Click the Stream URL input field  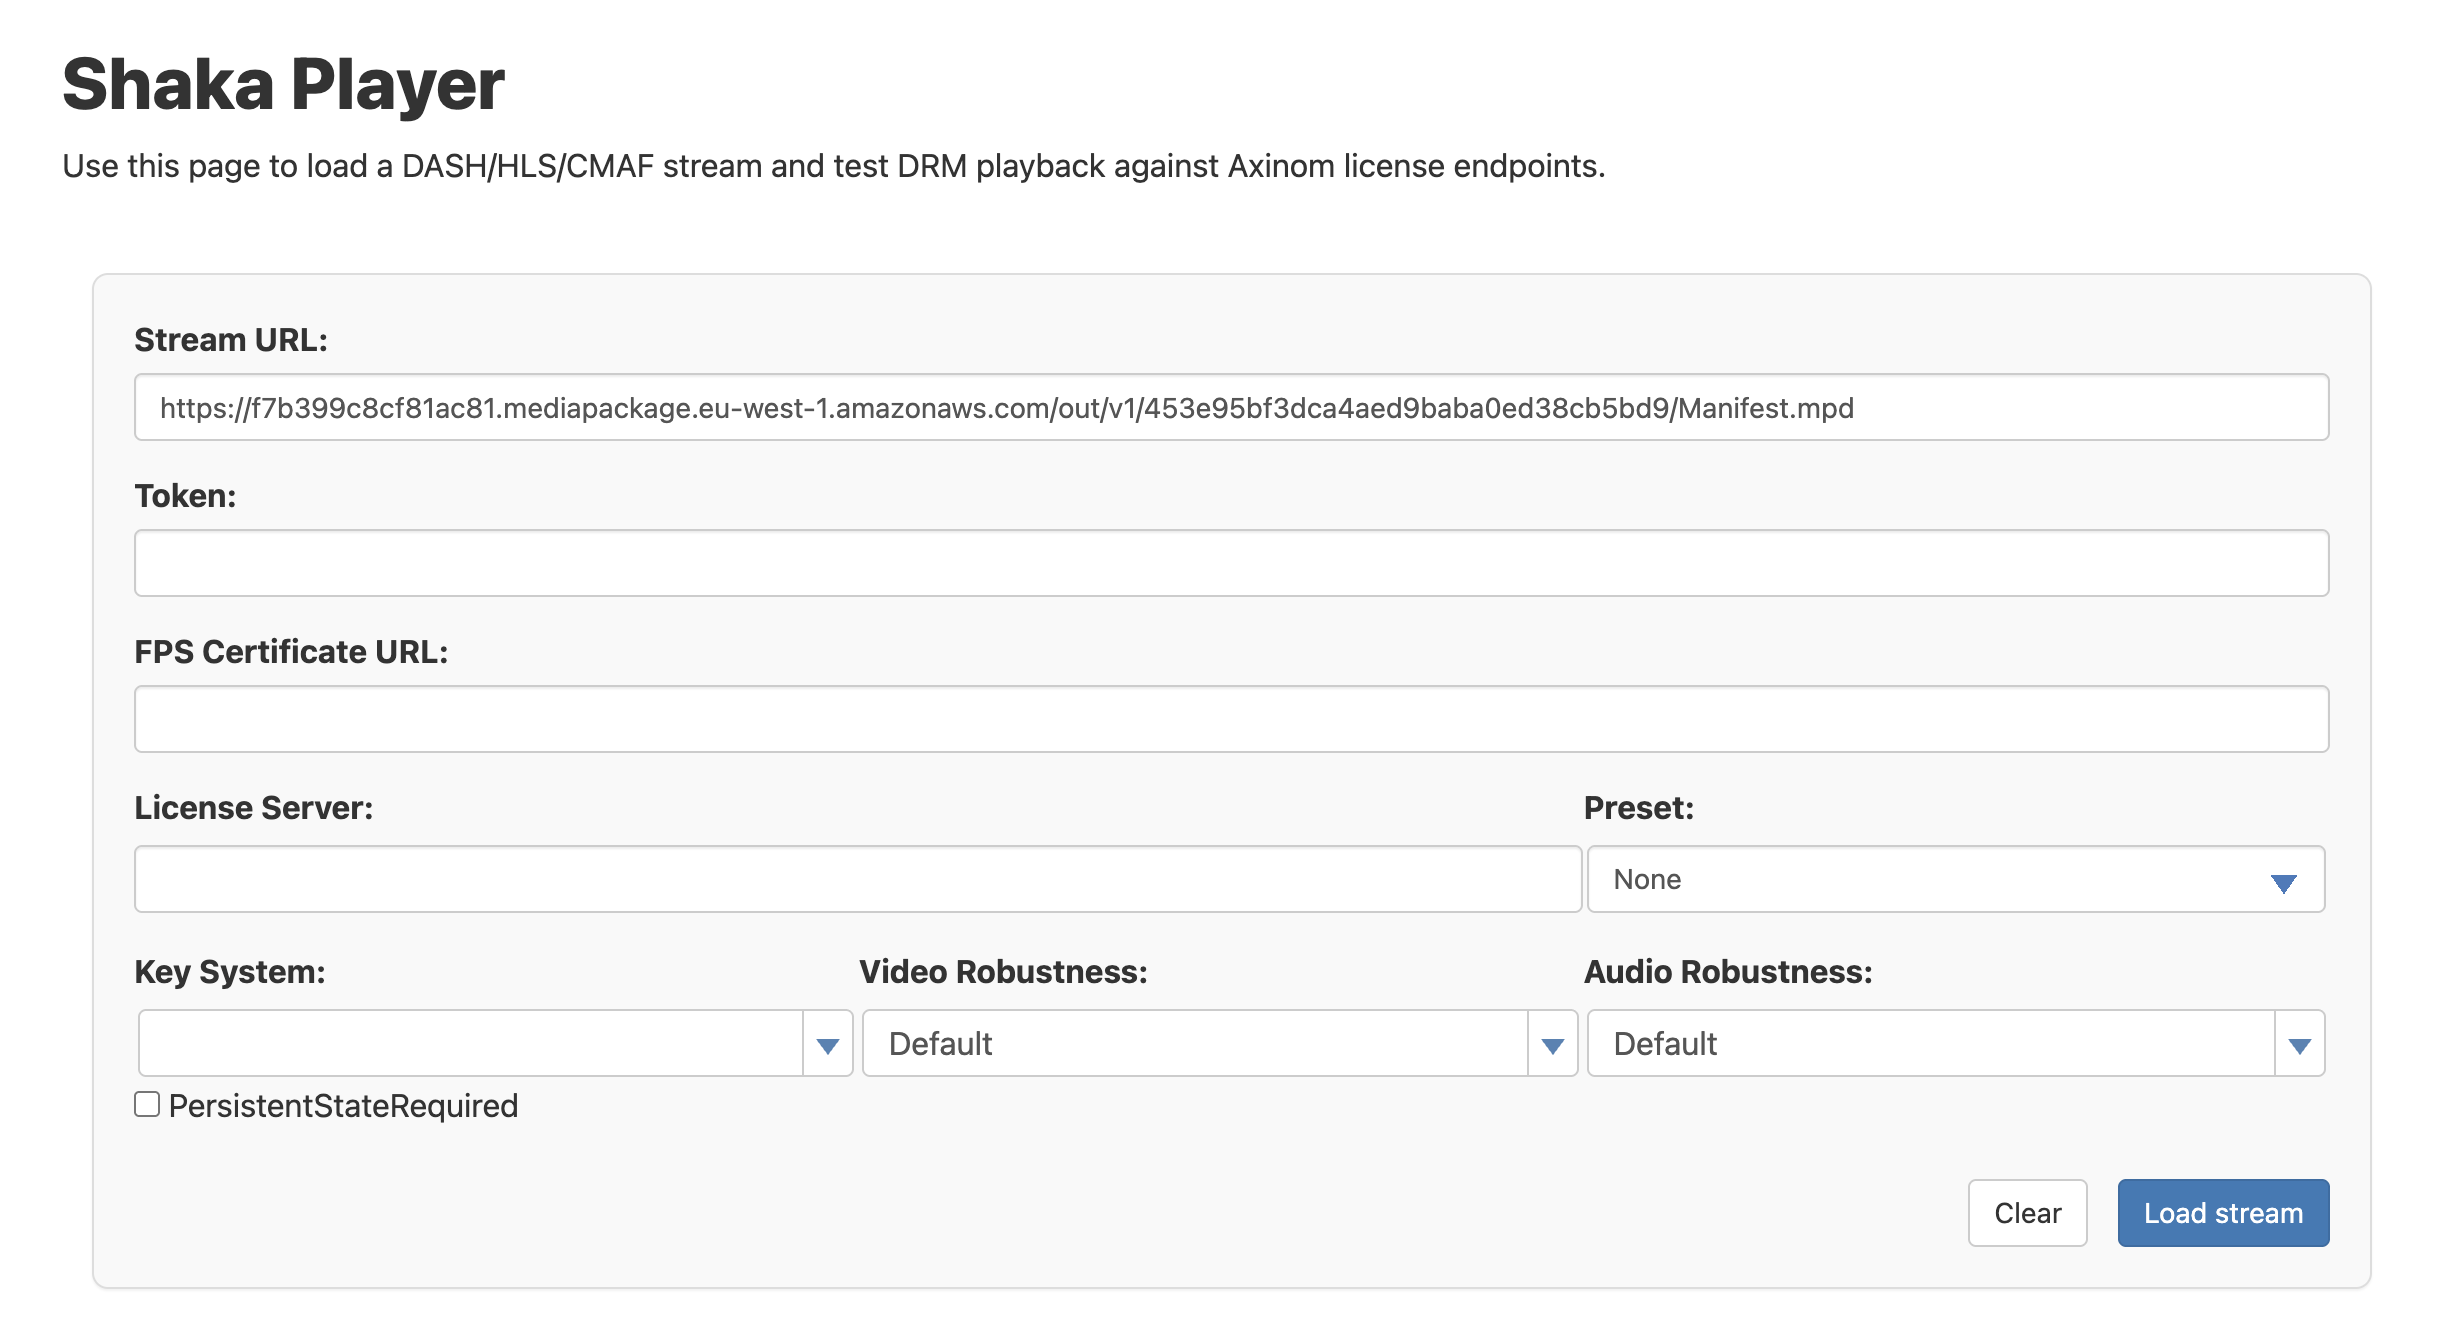(1230, 408)
